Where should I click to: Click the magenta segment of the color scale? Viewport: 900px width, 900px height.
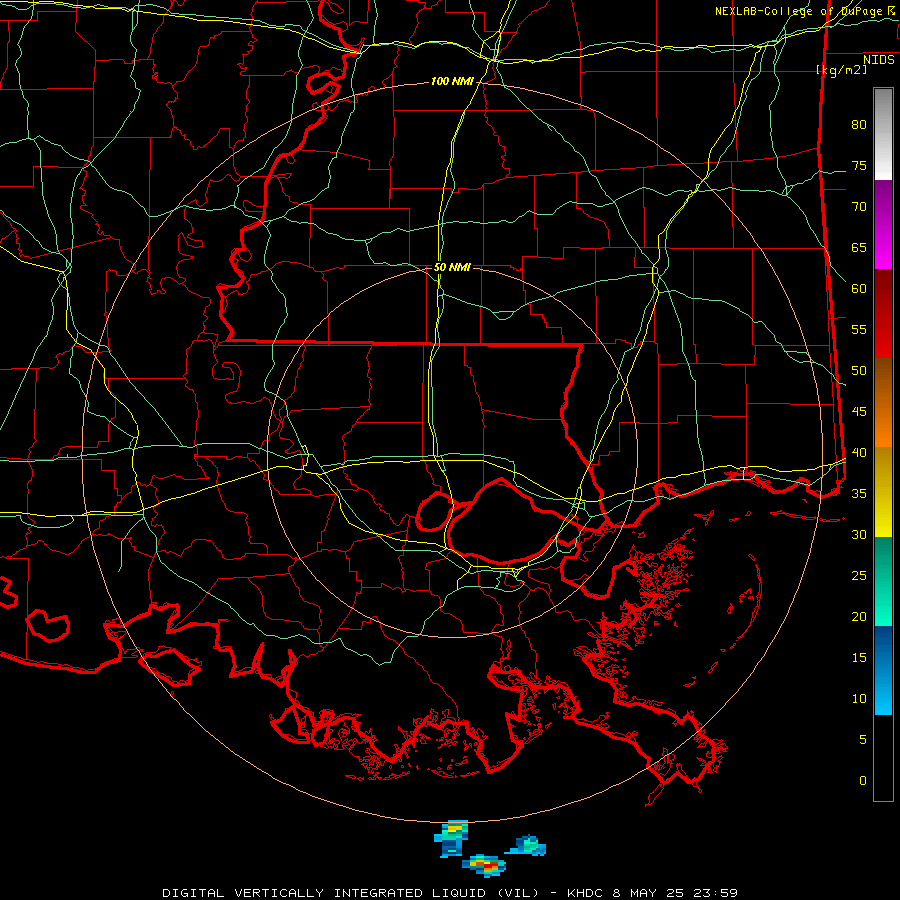coord(883,225)
